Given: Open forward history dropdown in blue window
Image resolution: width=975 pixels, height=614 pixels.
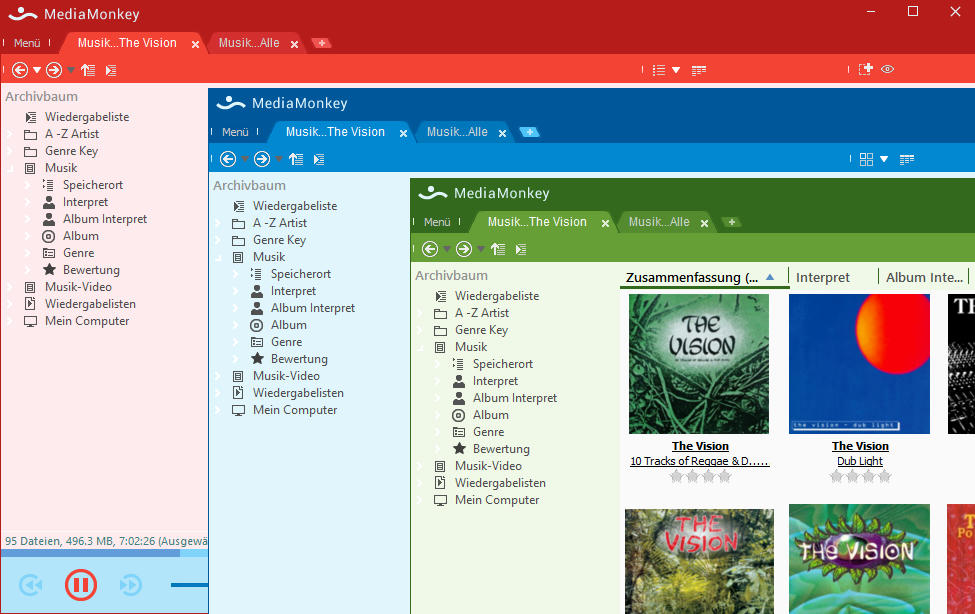Looking at the screenshot, I should click(279, 159).
